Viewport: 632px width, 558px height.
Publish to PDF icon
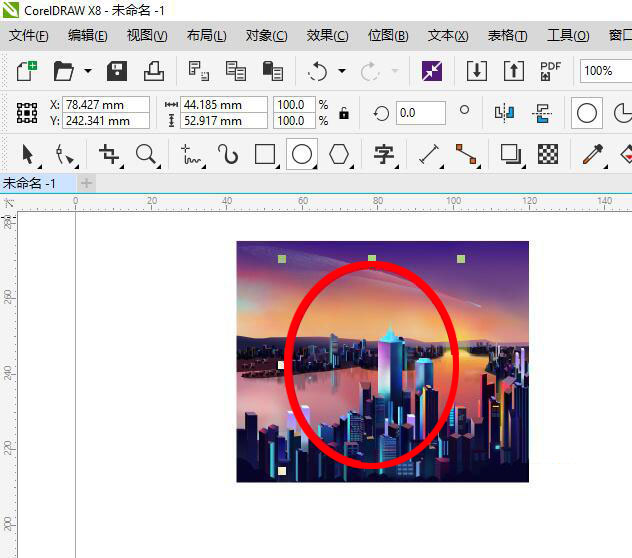click(x=551, y=71)
